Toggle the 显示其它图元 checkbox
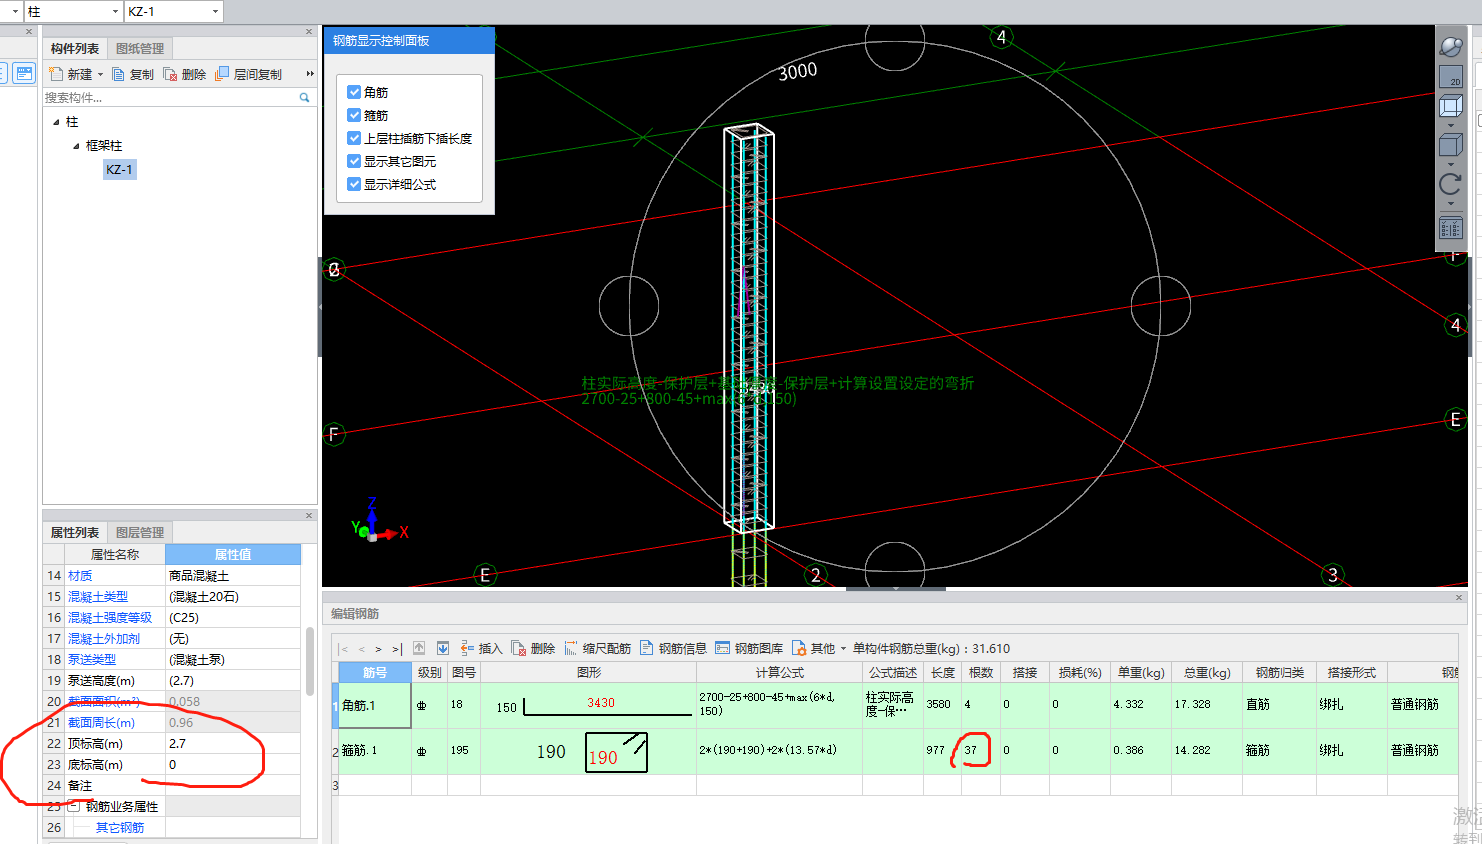Image resolution: width=1482 pixels, height=844 pixels. coord(354,160)
